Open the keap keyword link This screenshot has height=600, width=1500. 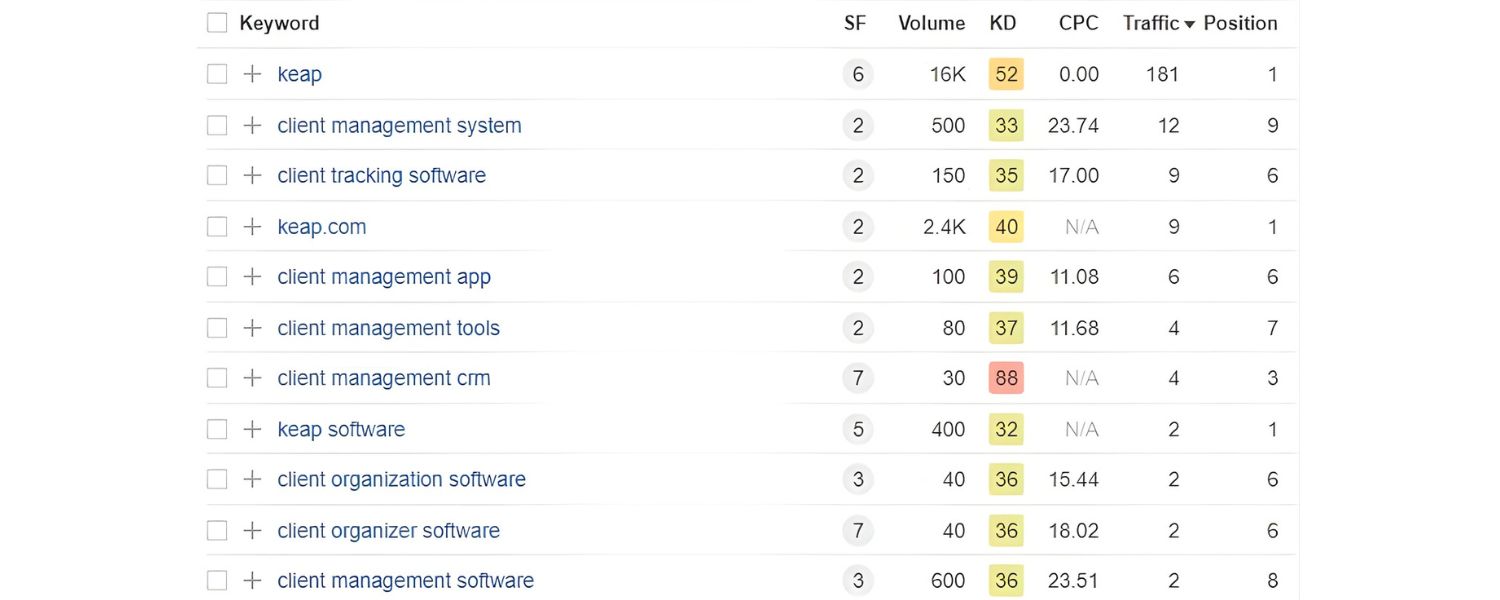[299, 73]
